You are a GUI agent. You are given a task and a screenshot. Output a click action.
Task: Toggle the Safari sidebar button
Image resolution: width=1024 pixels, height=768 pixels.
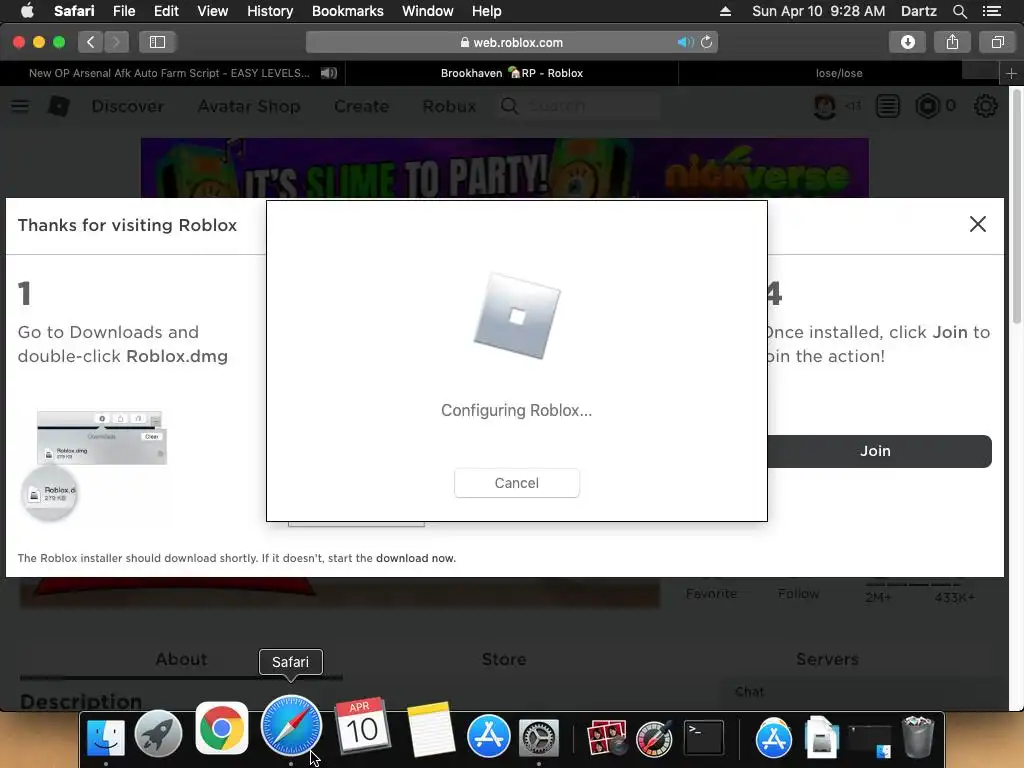pyautogui.click(x=157, y=42)
